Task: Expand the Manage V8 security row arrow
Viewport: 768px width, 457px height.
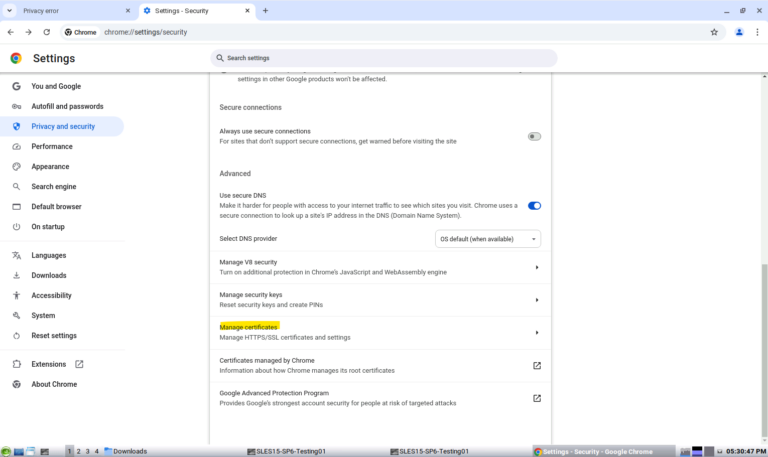Action: click(537, 267)
